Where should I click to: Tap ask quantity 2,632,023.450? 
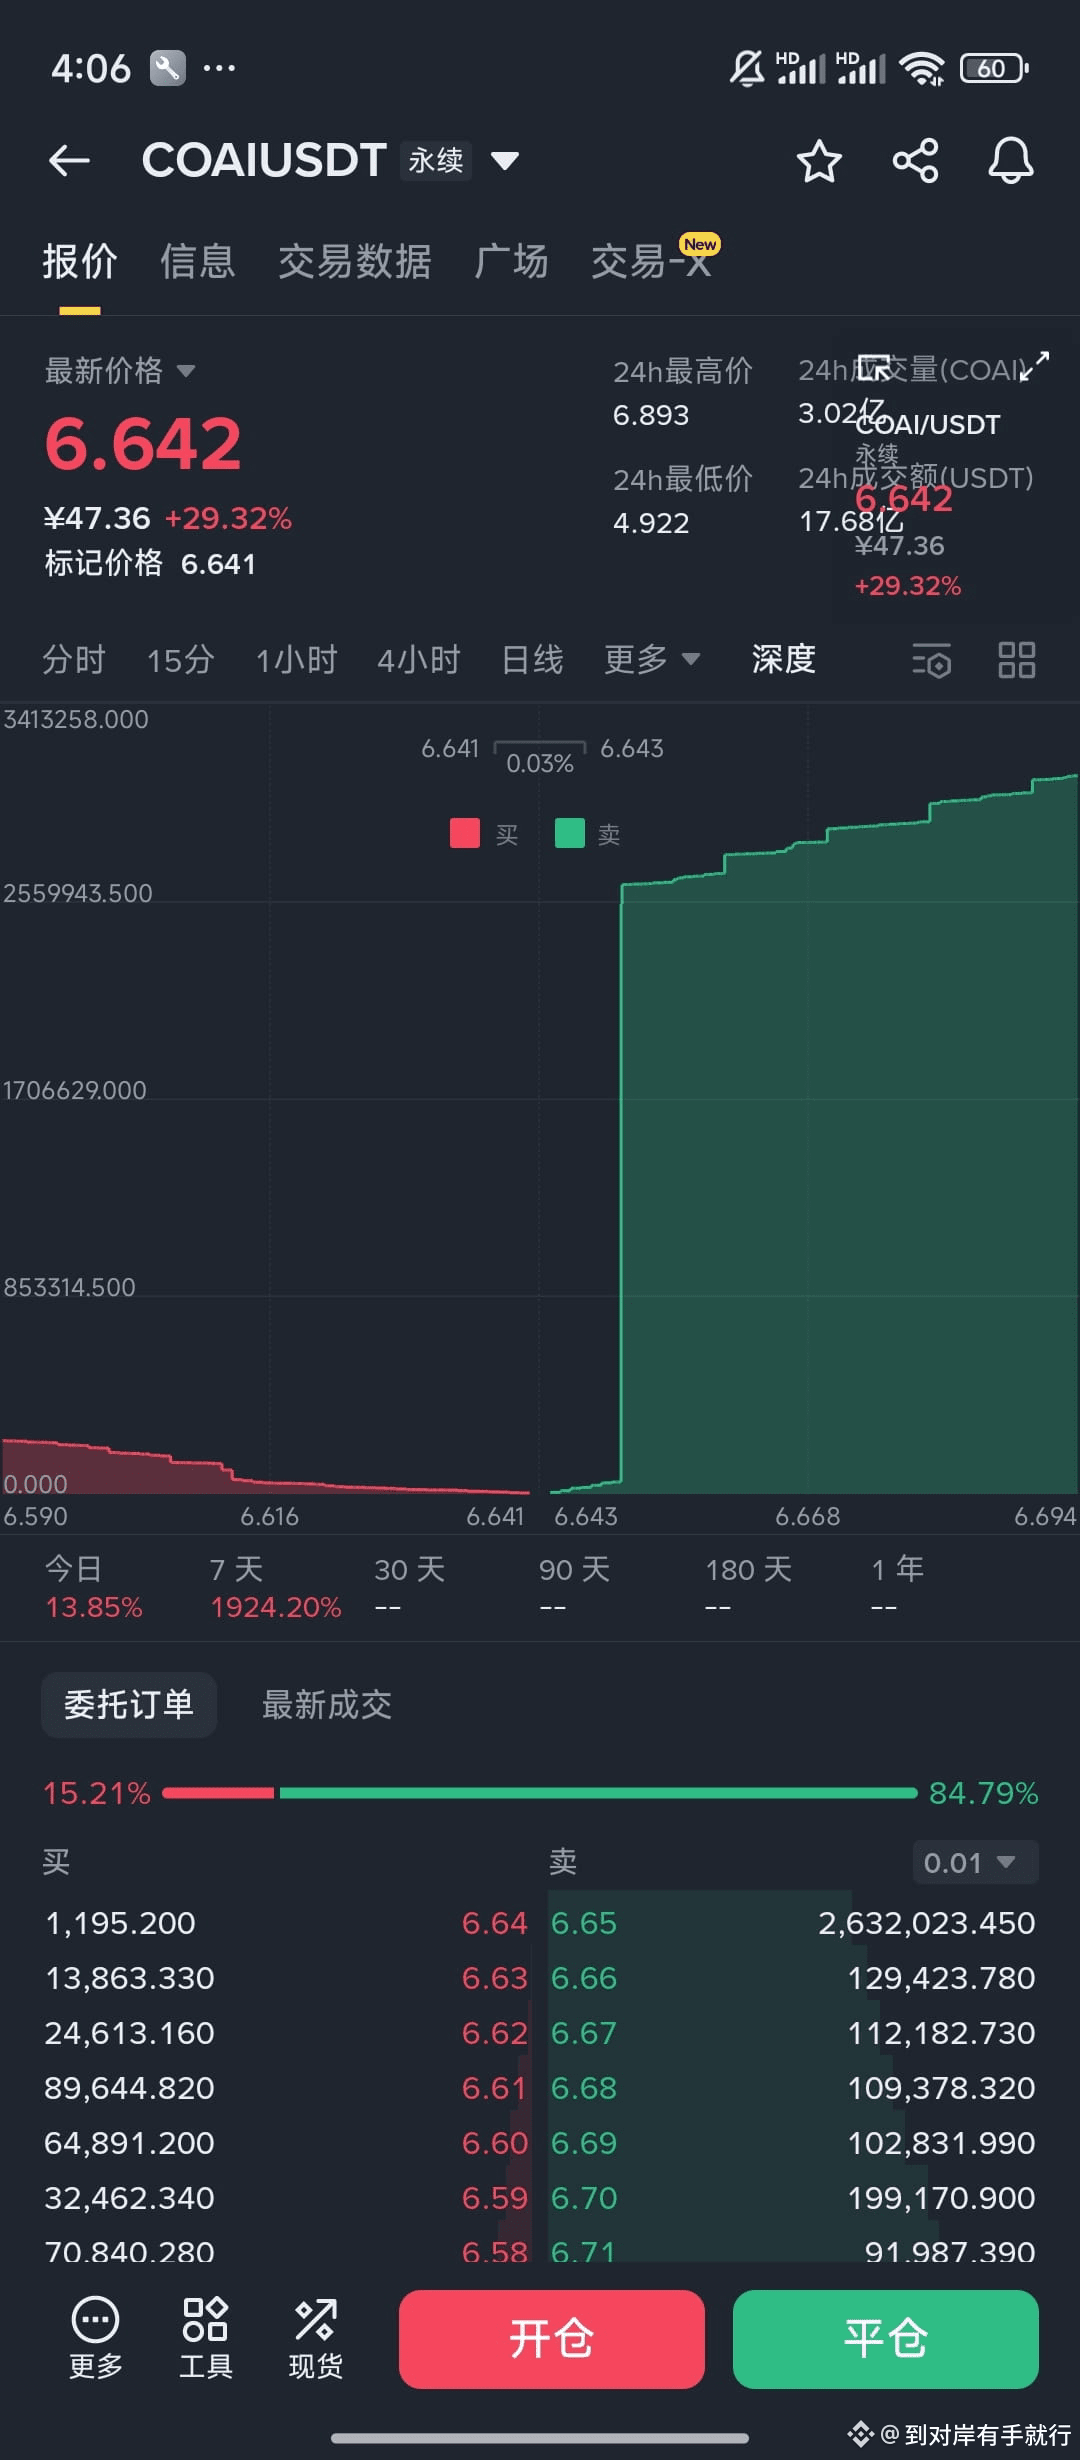point(927,1923)
